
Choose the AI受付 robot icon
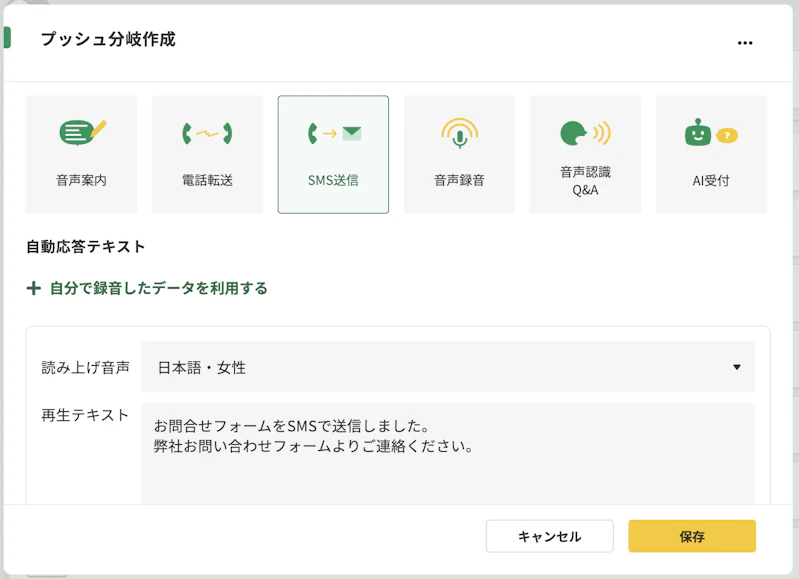(711, 133)
